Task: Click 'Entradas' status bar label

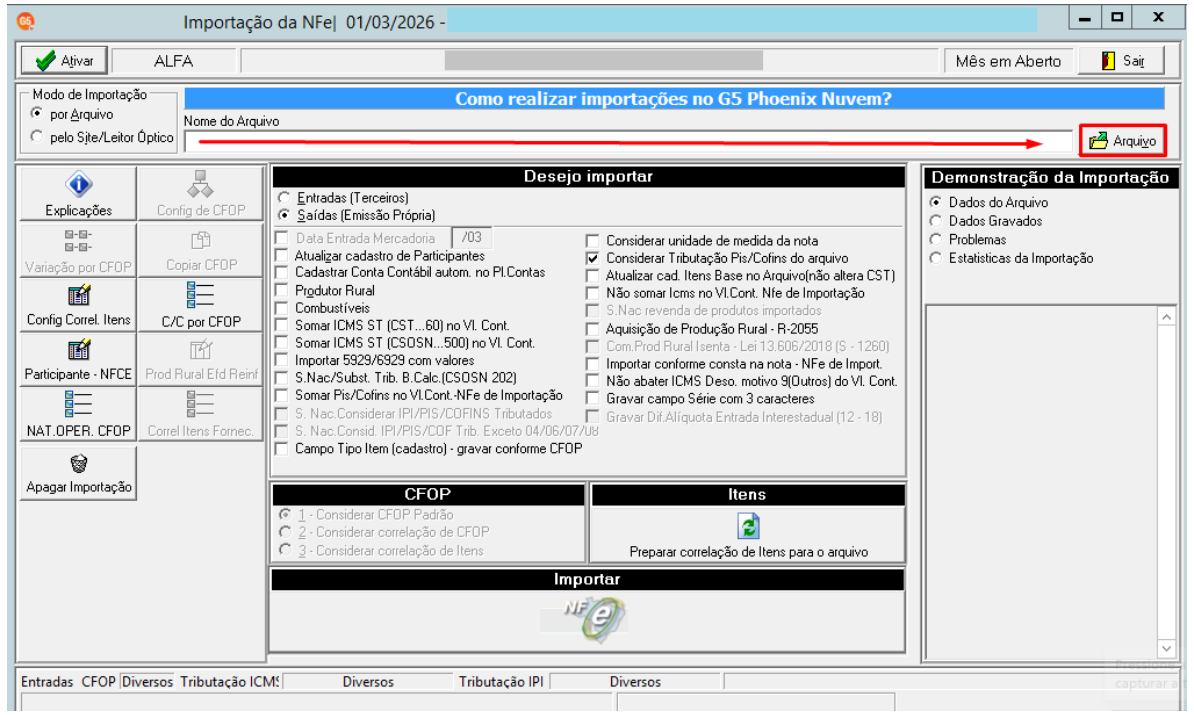Action: point(47,682)
